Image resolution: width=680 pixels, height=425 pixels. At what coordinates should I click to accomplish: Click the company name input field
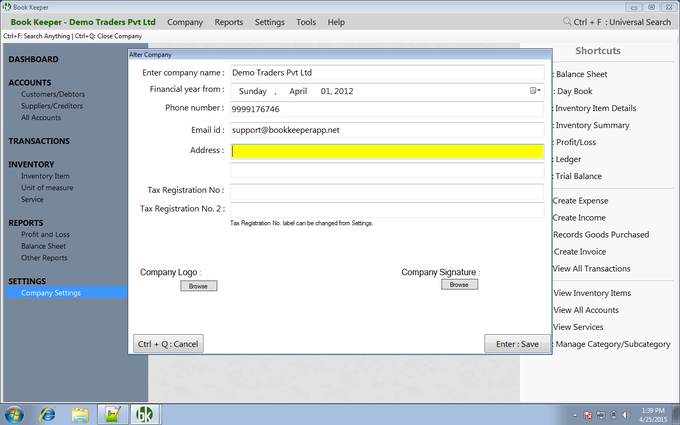387,73
